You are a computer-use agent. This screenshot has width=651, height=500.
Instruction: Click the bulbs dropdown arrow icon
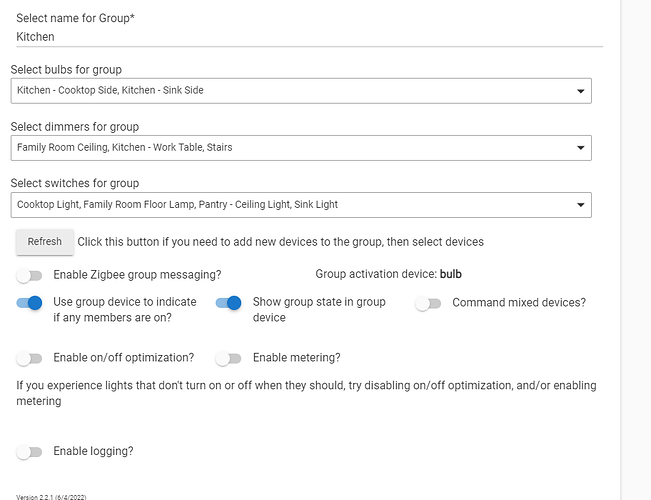point(580,91)
